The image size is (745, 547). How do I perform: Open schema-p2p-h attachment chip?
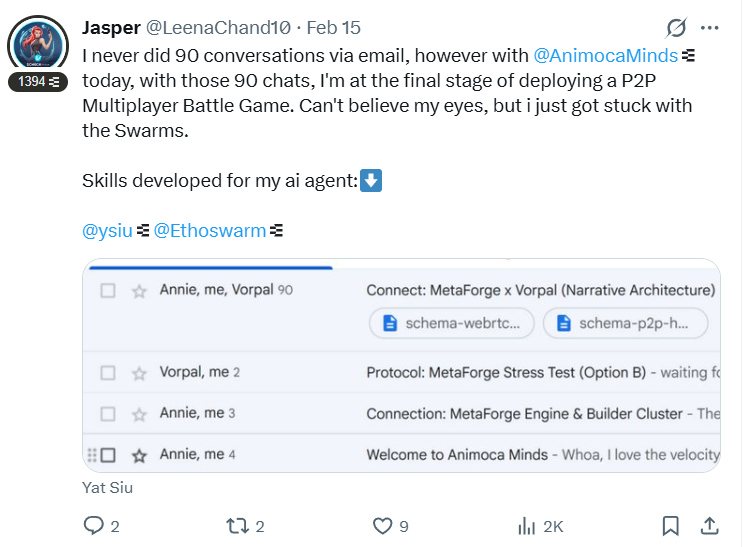click(x=624, y=323)
